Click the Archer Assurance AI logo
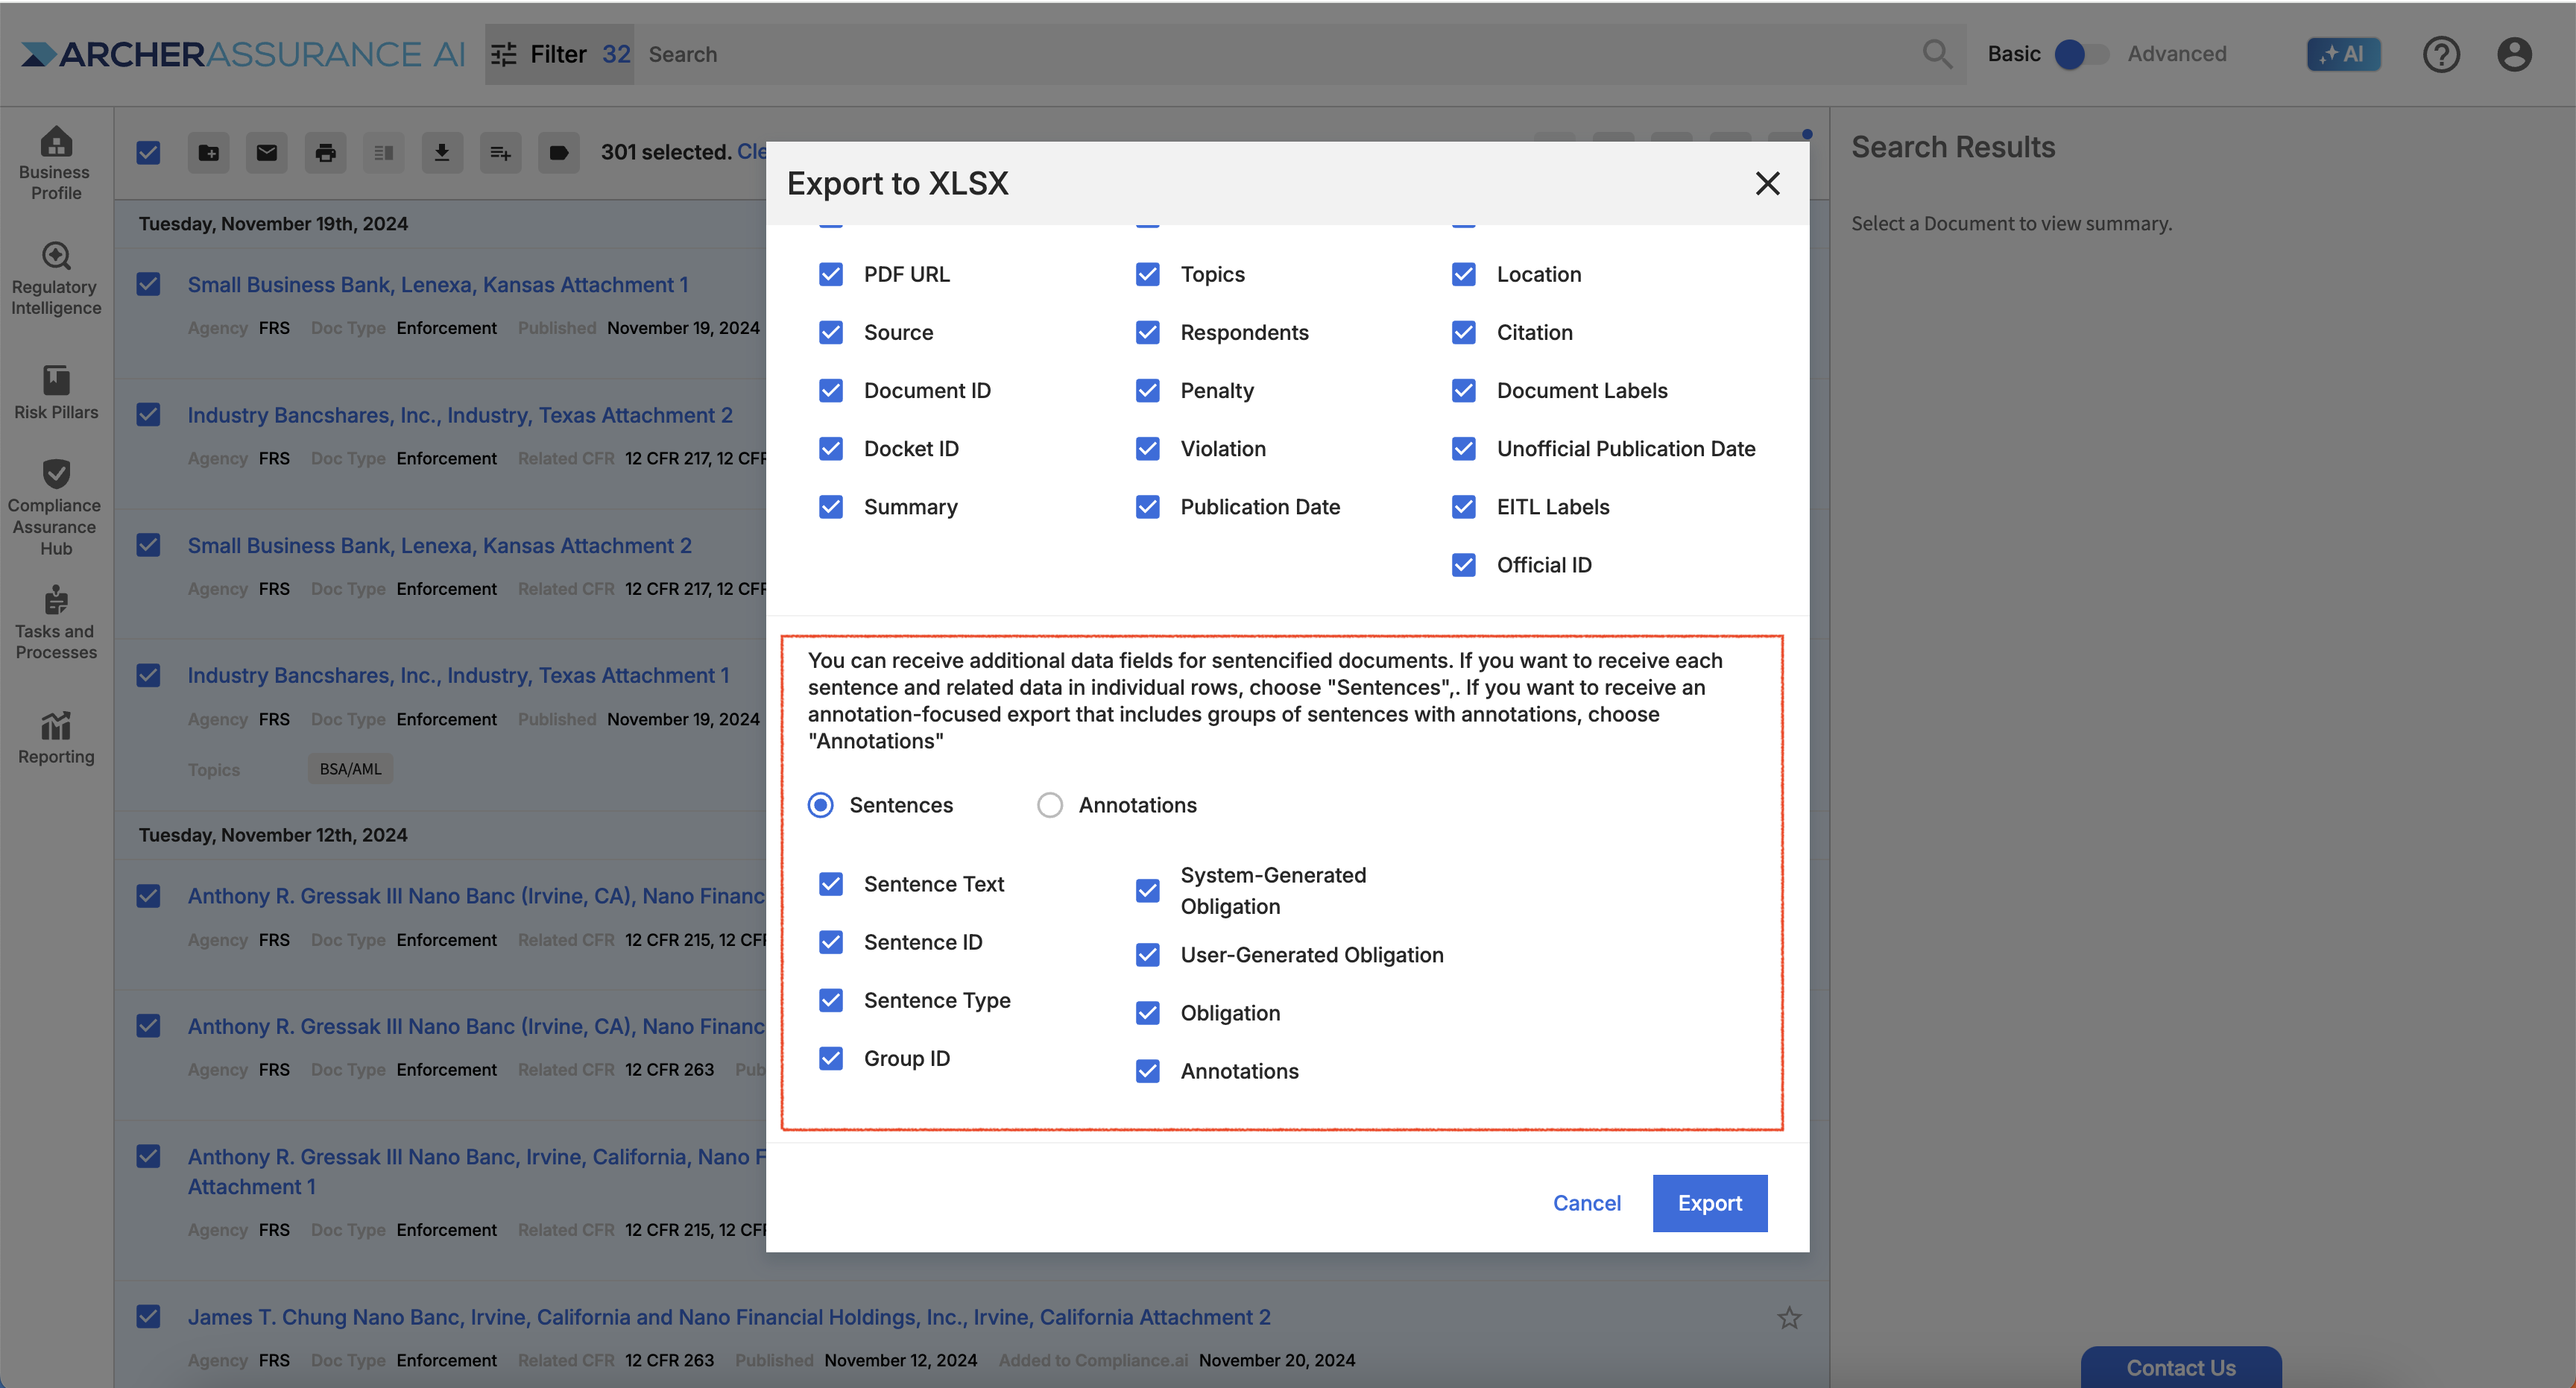Screen dimensions: 2576x1388 tap(243, 54)
